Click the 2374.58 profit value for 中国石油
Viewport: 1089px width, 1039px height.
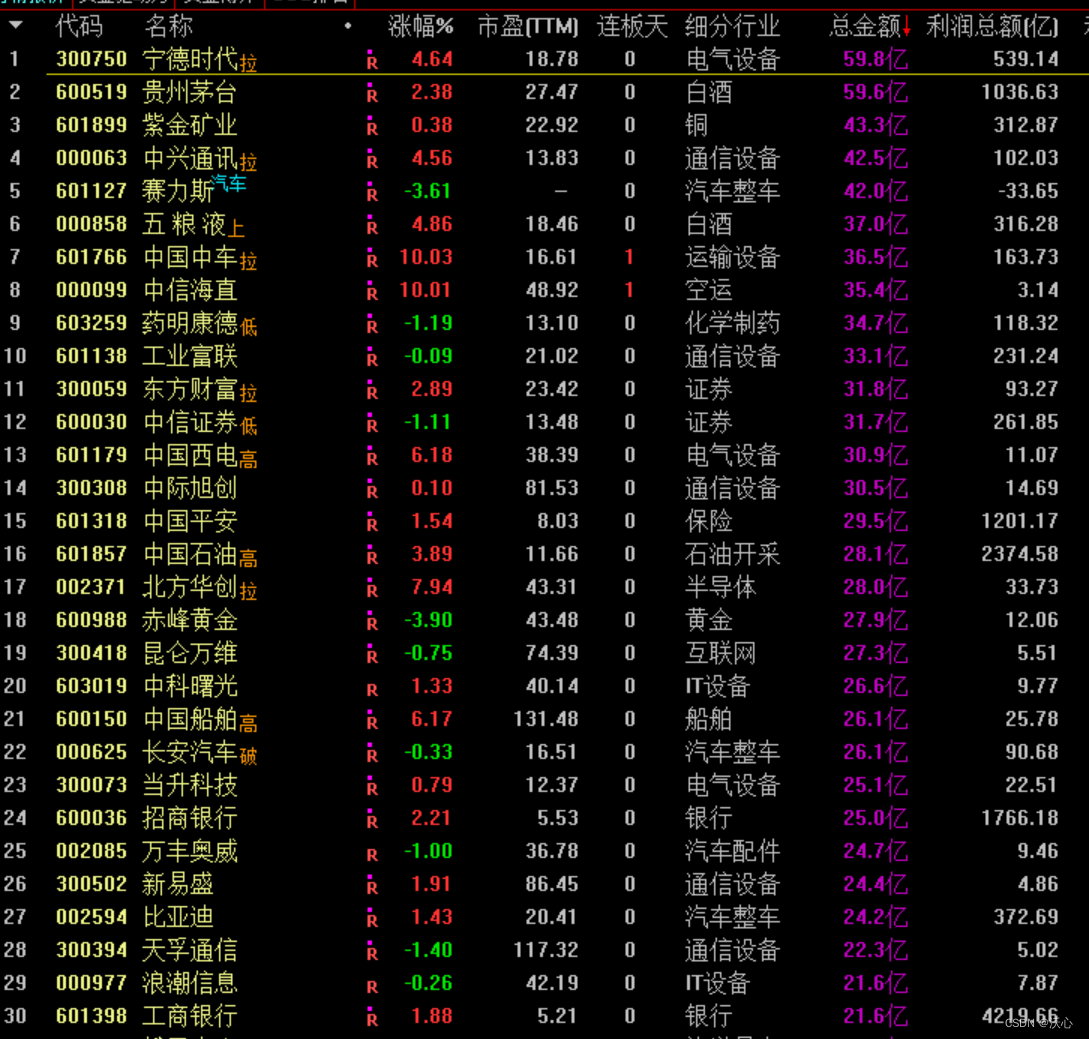1020,554
